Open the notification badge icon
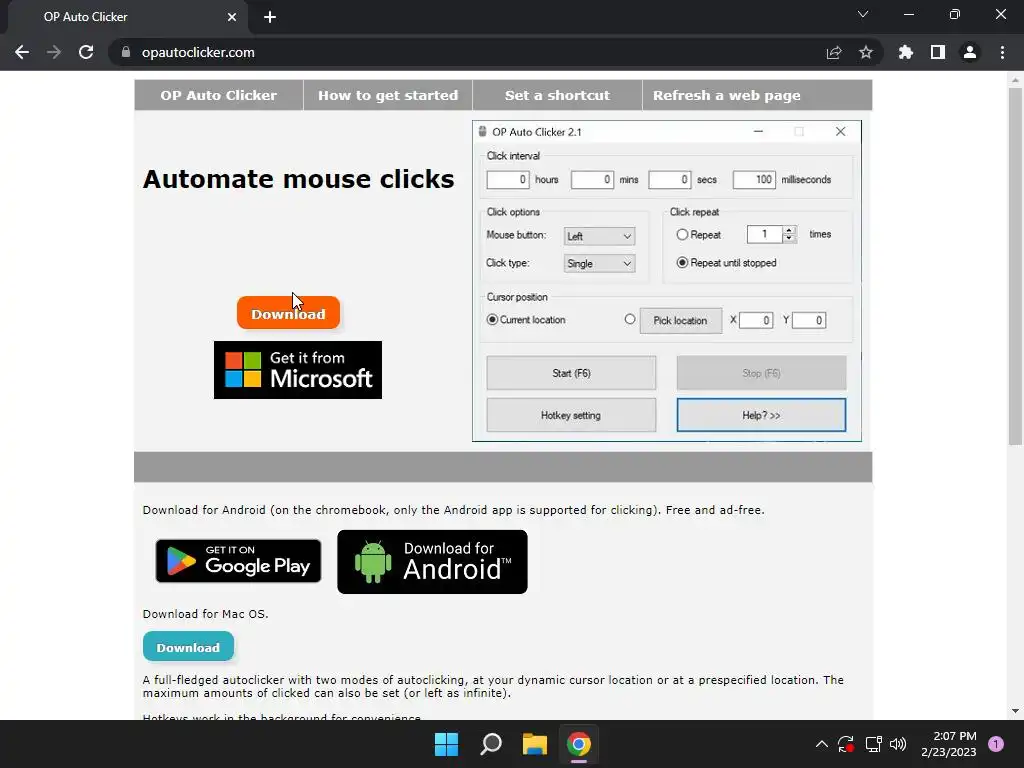 click(996, 744)
